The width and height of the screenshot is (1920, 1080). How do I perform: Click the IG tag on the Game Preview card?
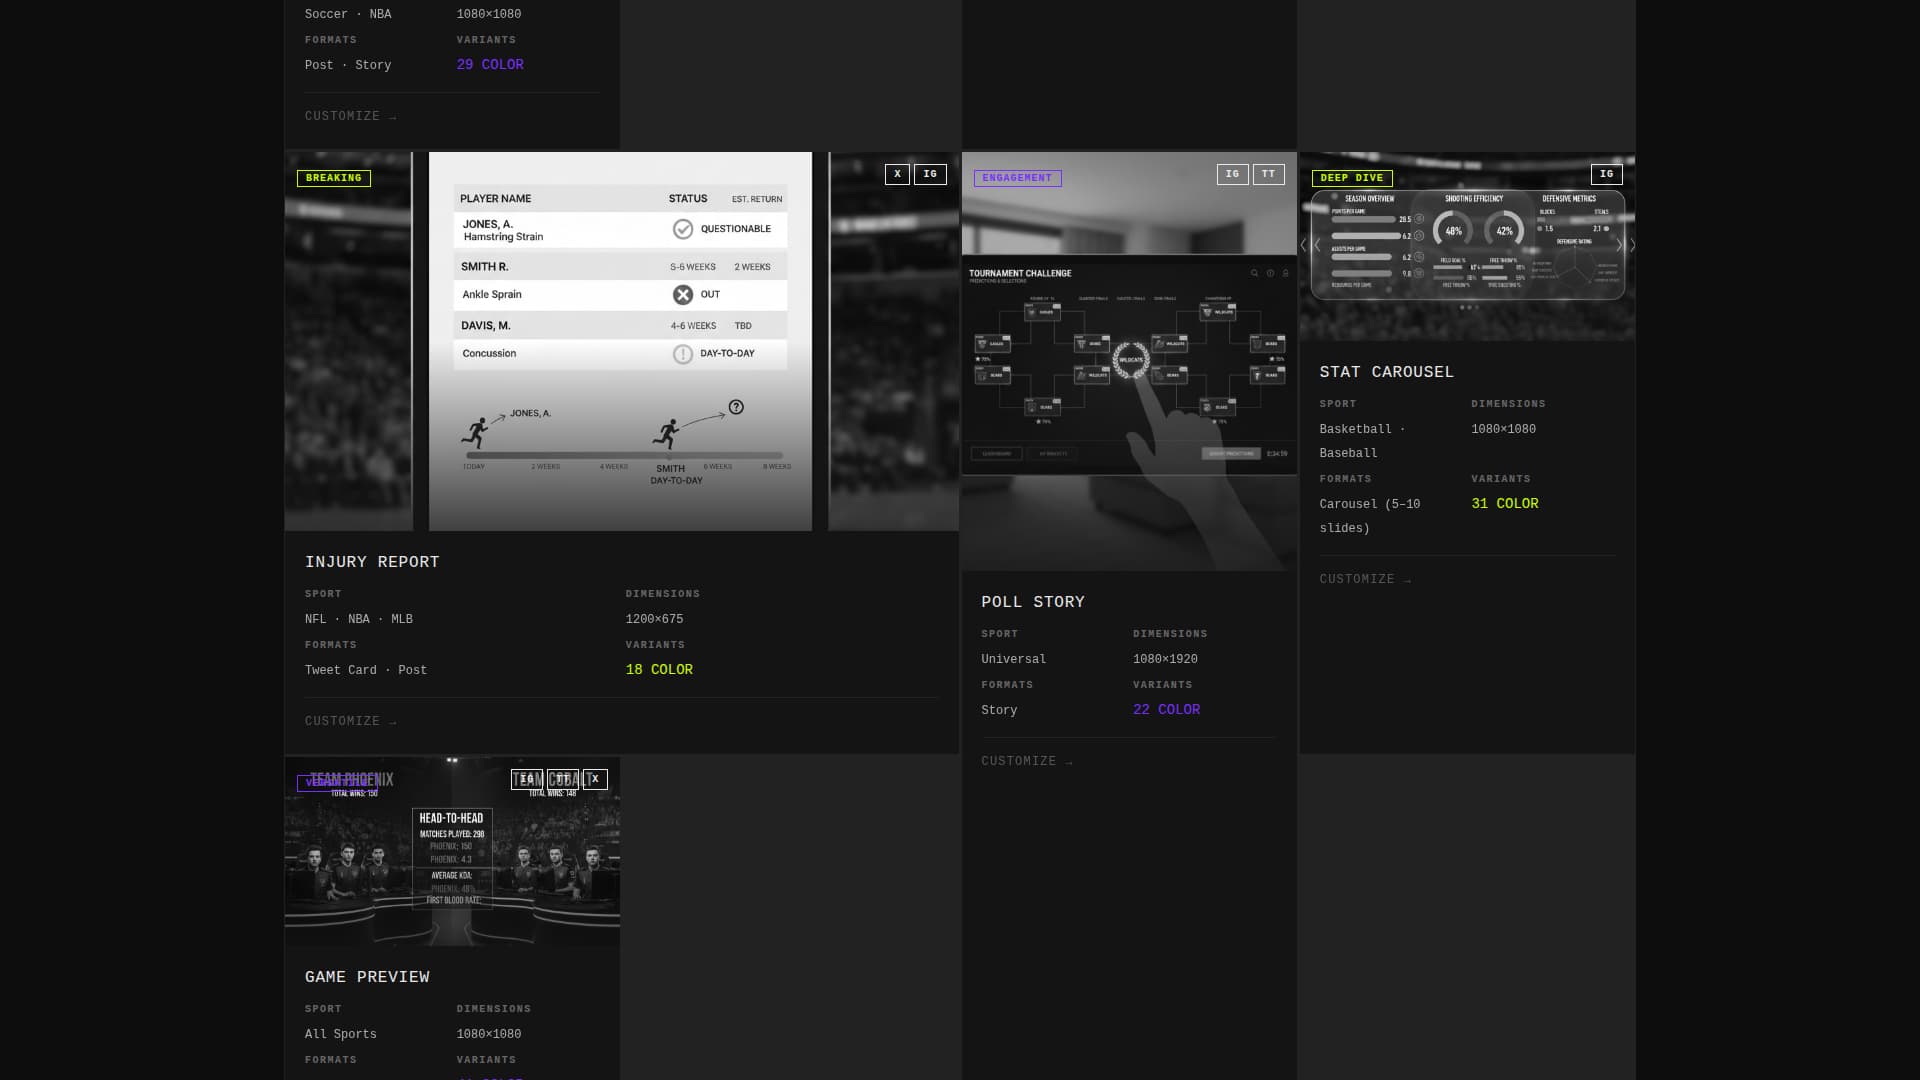tap(527, 779)
